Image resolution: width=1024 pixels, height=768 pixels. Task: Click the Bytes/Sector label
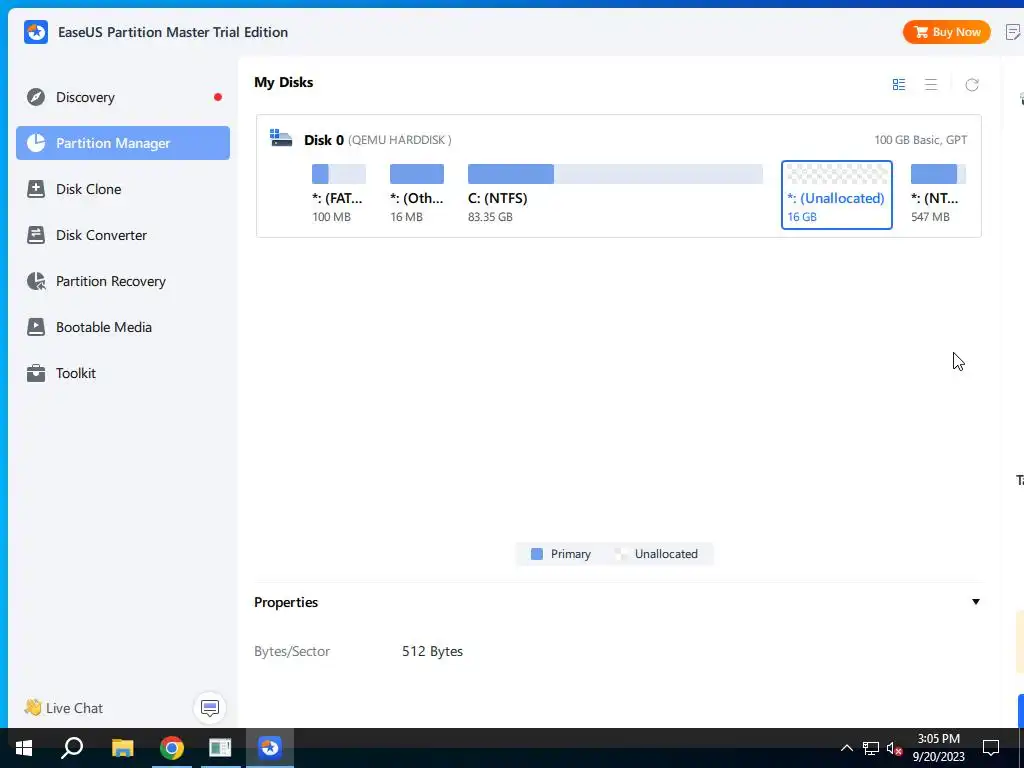(x=292, y=651)
